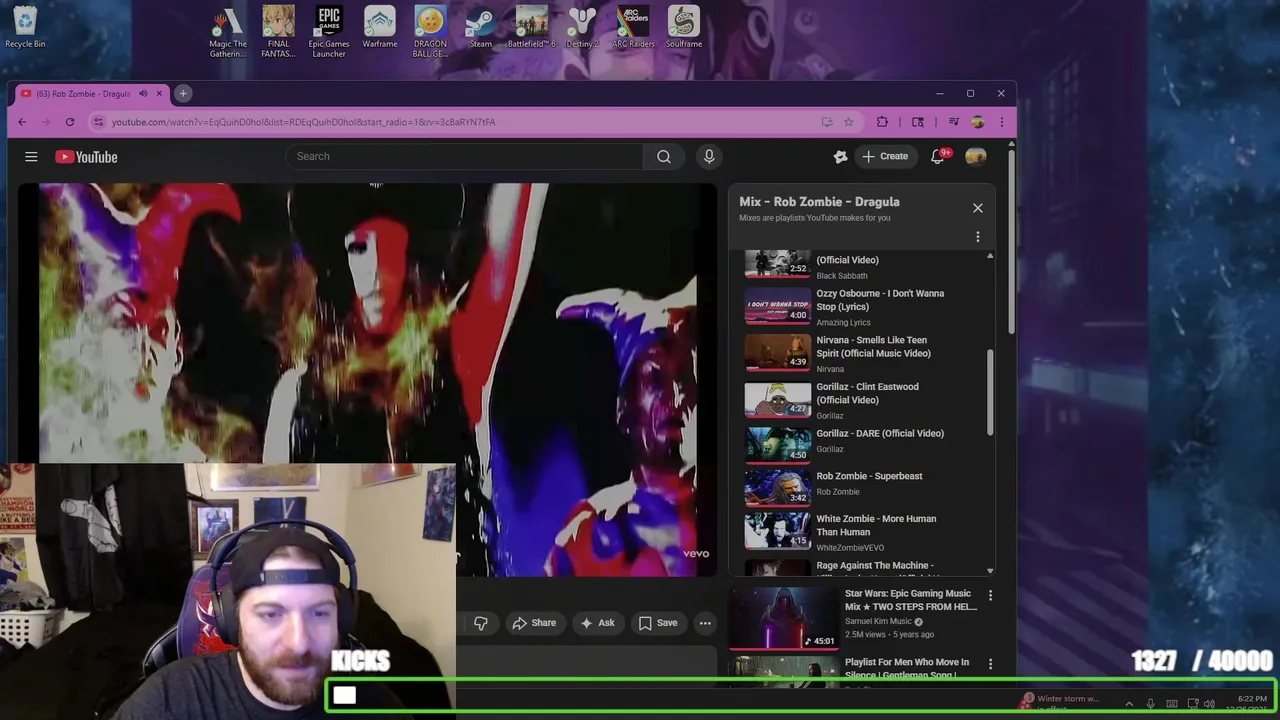The width and height of the screenshot is (1280, 720).
Task: Click the sparkle icon left of Create
Action: tap(840, 156)
